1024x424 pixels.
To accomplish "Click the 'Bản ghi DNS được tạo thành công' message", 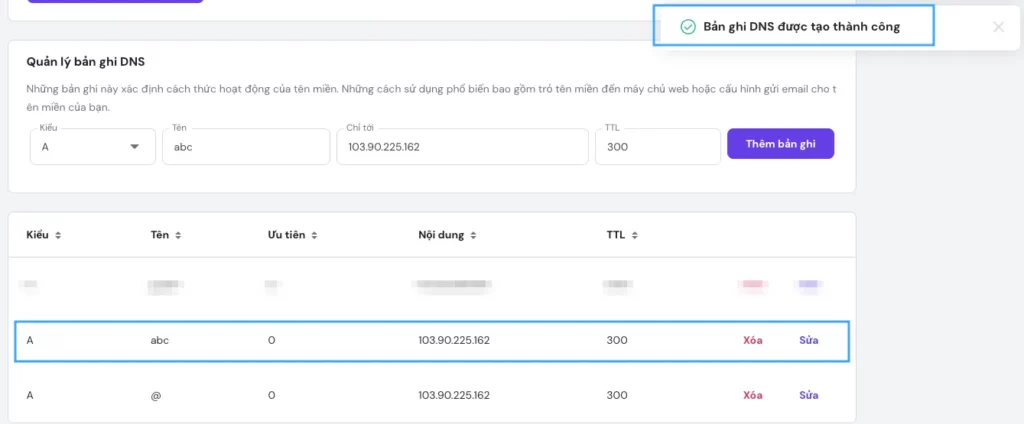I will click(801, 27).
